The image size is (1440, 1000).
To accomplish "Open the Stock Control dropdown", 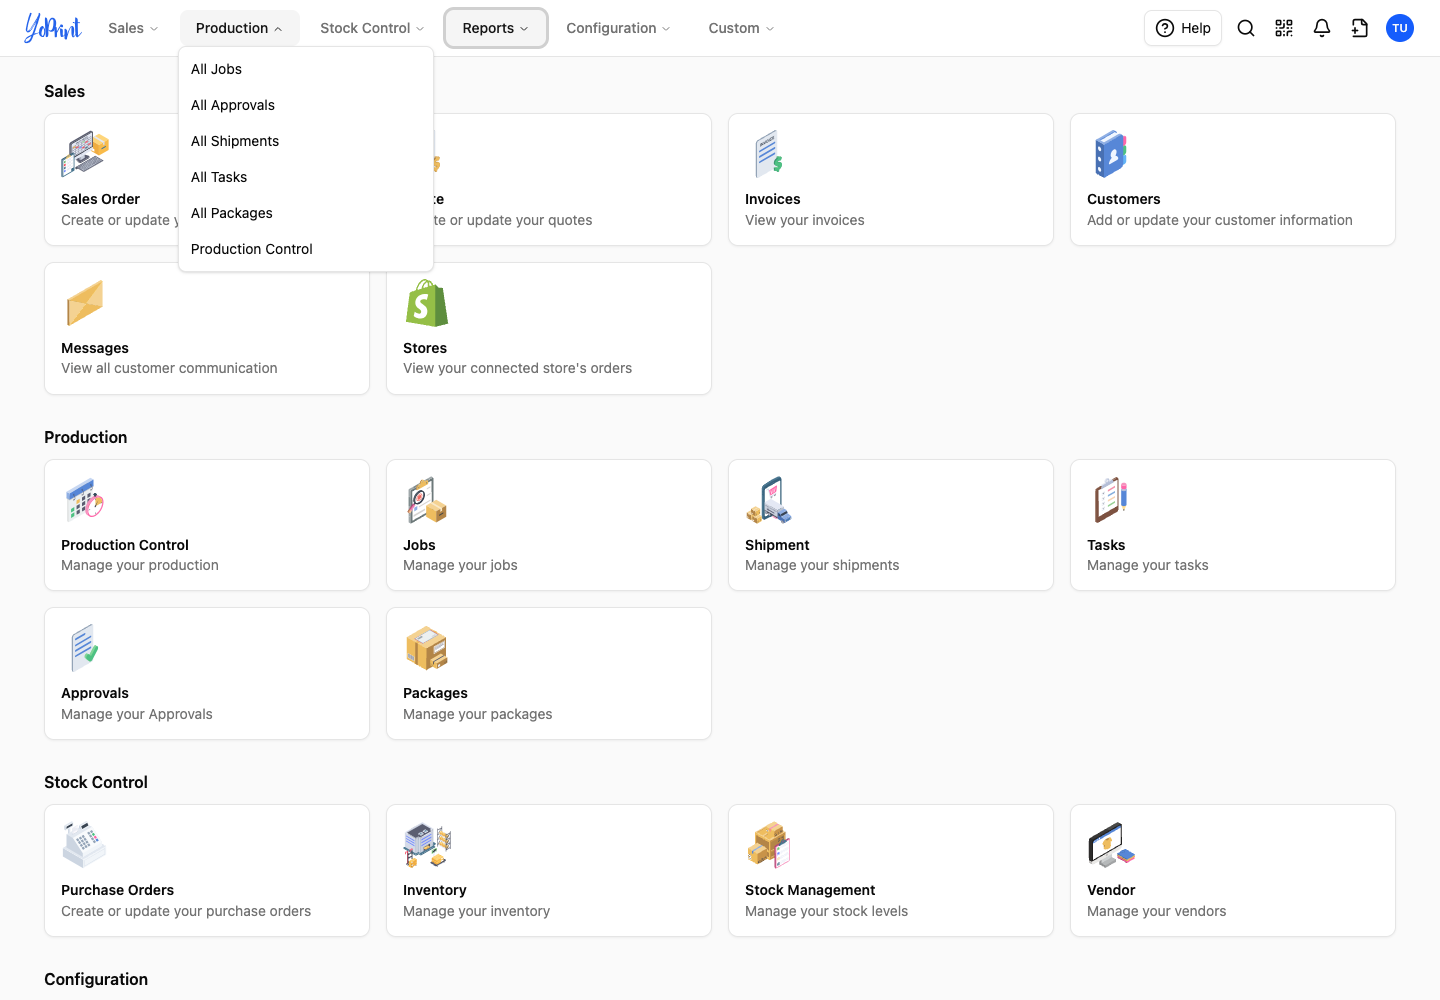I will (x=372, y=28).
